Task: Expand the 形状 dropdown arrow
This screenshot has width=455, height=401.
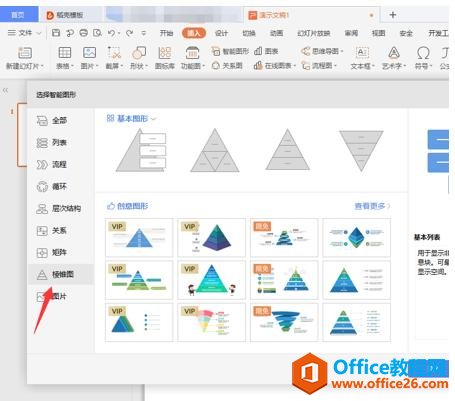Action: tap(146, 66)
